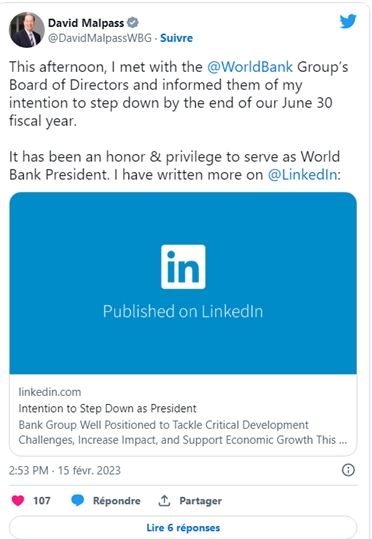
Task: Follow the account via Suivre
Action: (x=176, y=38)
